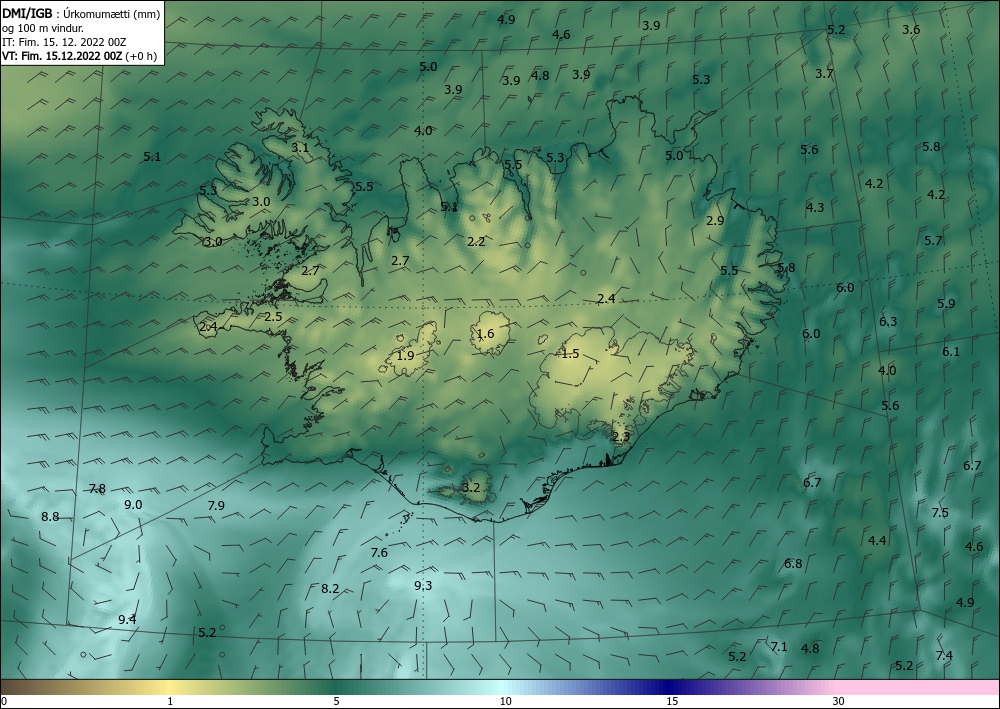Click the value 6.8 on the map
Image resolution: width=1000 pixels, height=709 pixels.
pyautogui.click(x=793, y=563)
